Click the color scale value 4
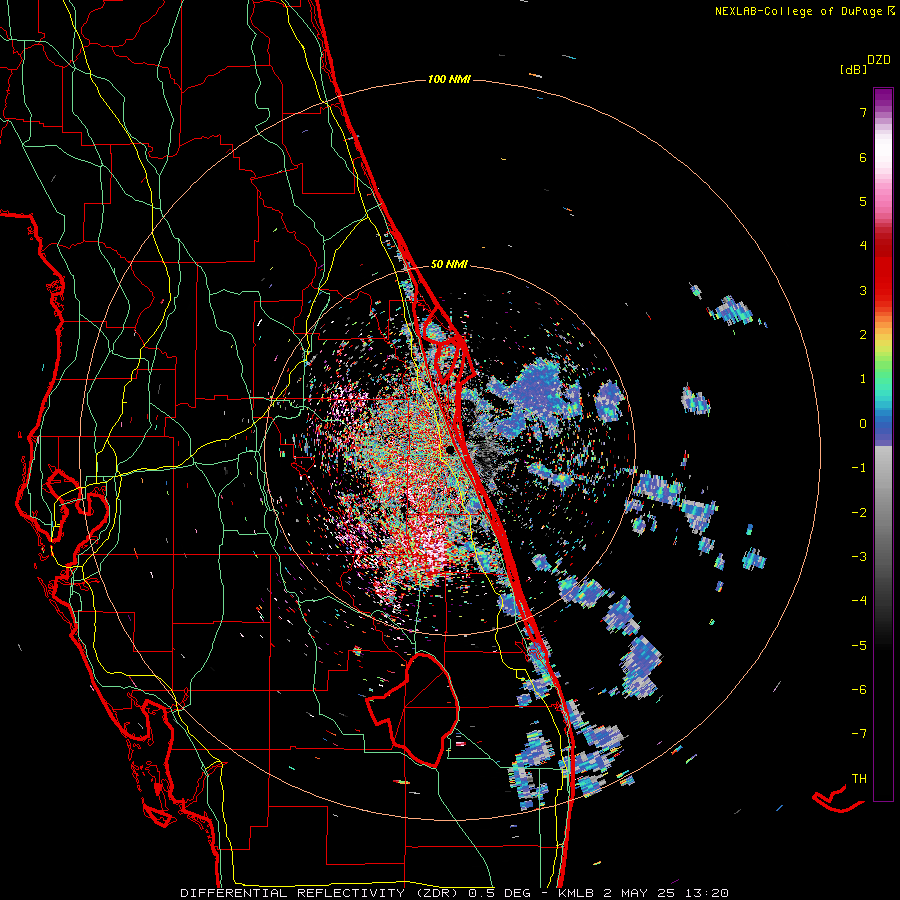 tap(863, 246)
